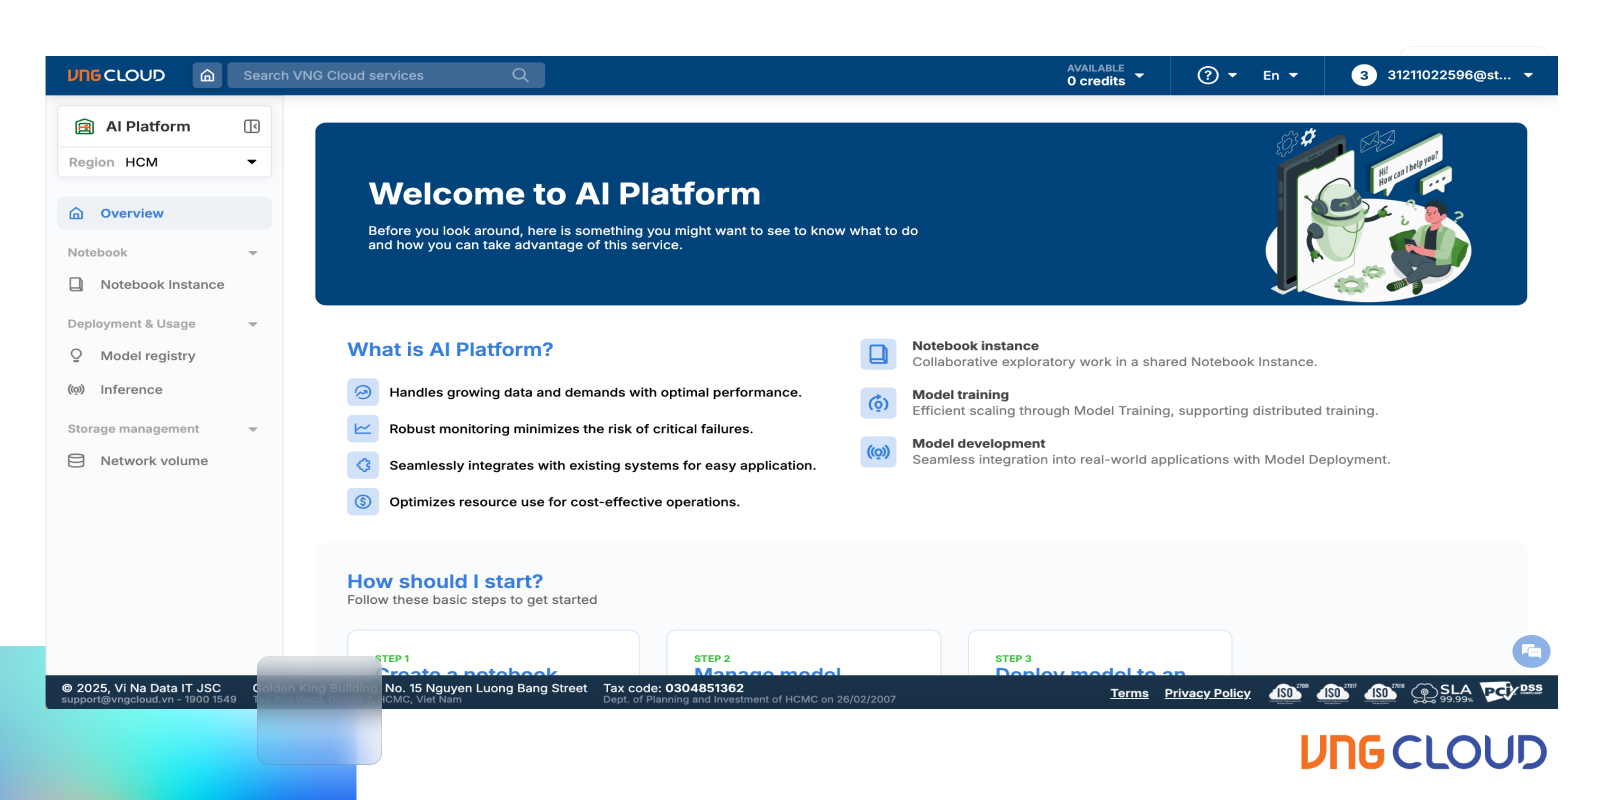Viewport: 1600px width, 800px height.
Task: Change language via the En dropdown
Action: pos(1280,75)
